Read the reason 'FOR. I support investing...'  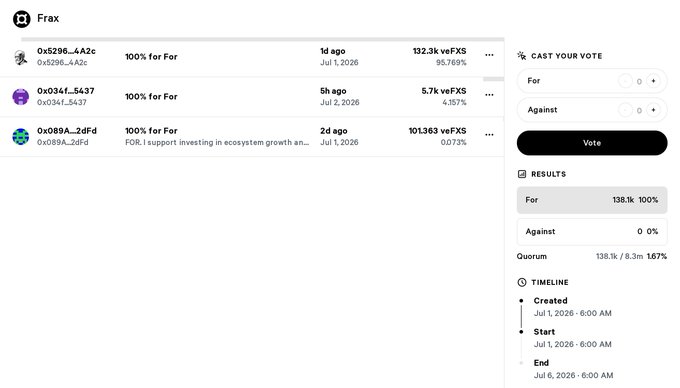coord(217,143)
